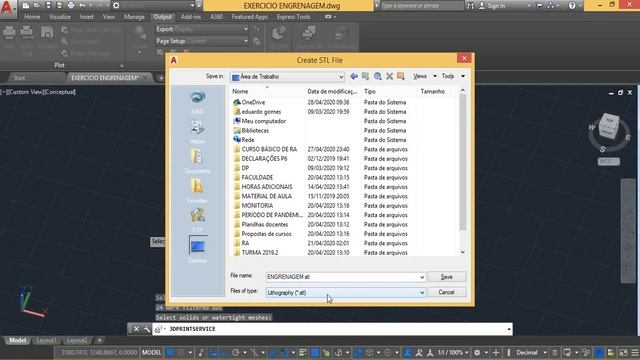Close the command line with its X icon
The height and width of the screenshot is (360, 640).
coord(136,329)
